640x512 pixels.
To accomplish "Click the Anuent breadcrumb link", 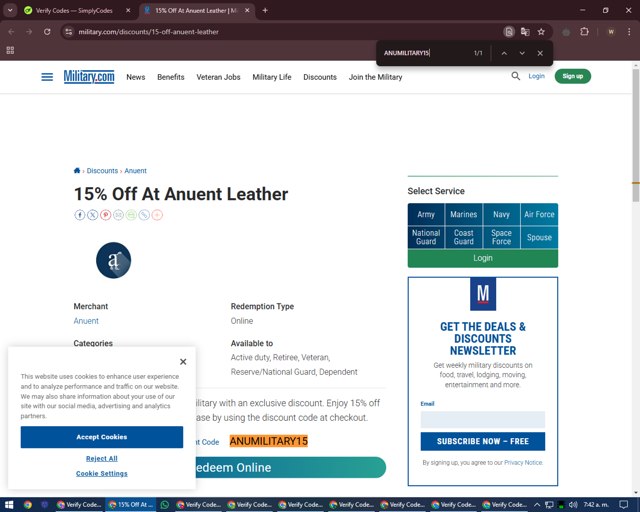I will tap(136, 171).
